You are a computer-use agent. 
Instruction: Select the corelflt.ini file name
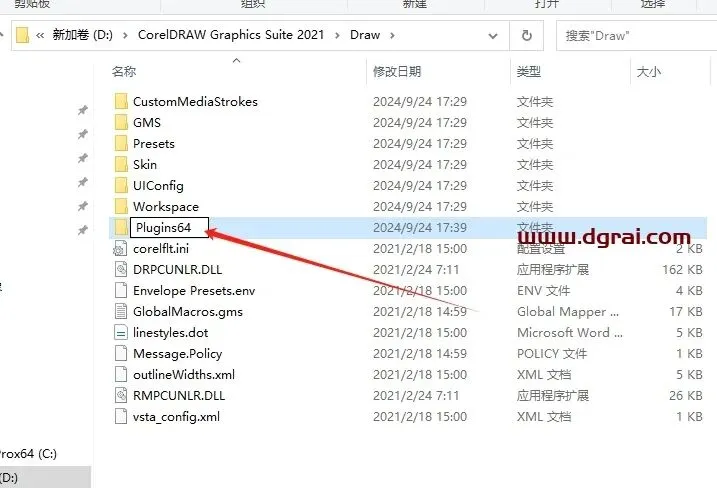(161, 249)
